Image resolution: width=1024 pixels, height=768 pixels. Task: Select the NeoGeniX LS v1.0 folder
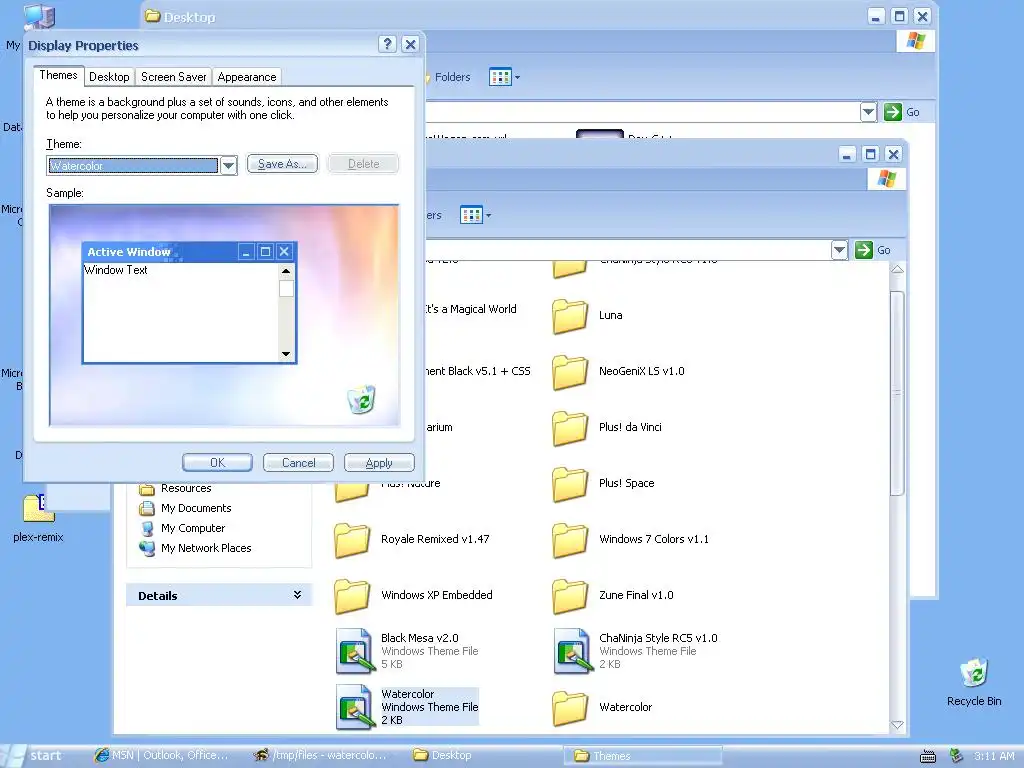point(618,372)
